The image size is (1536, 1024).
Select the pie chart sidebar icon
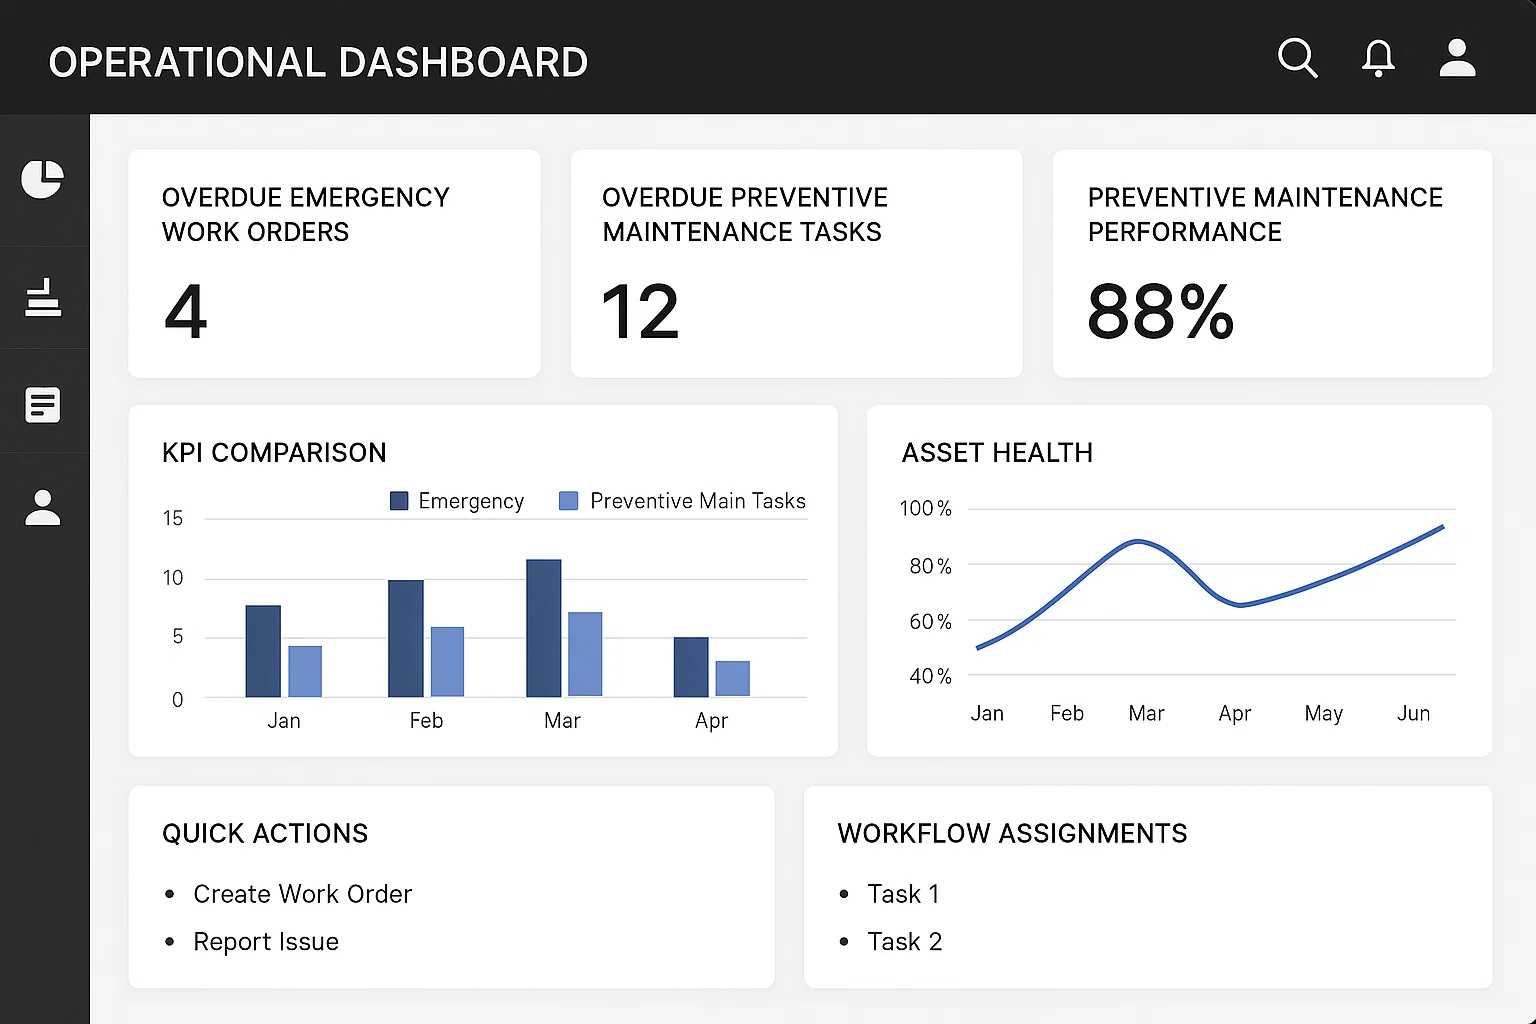coord(43,179)
